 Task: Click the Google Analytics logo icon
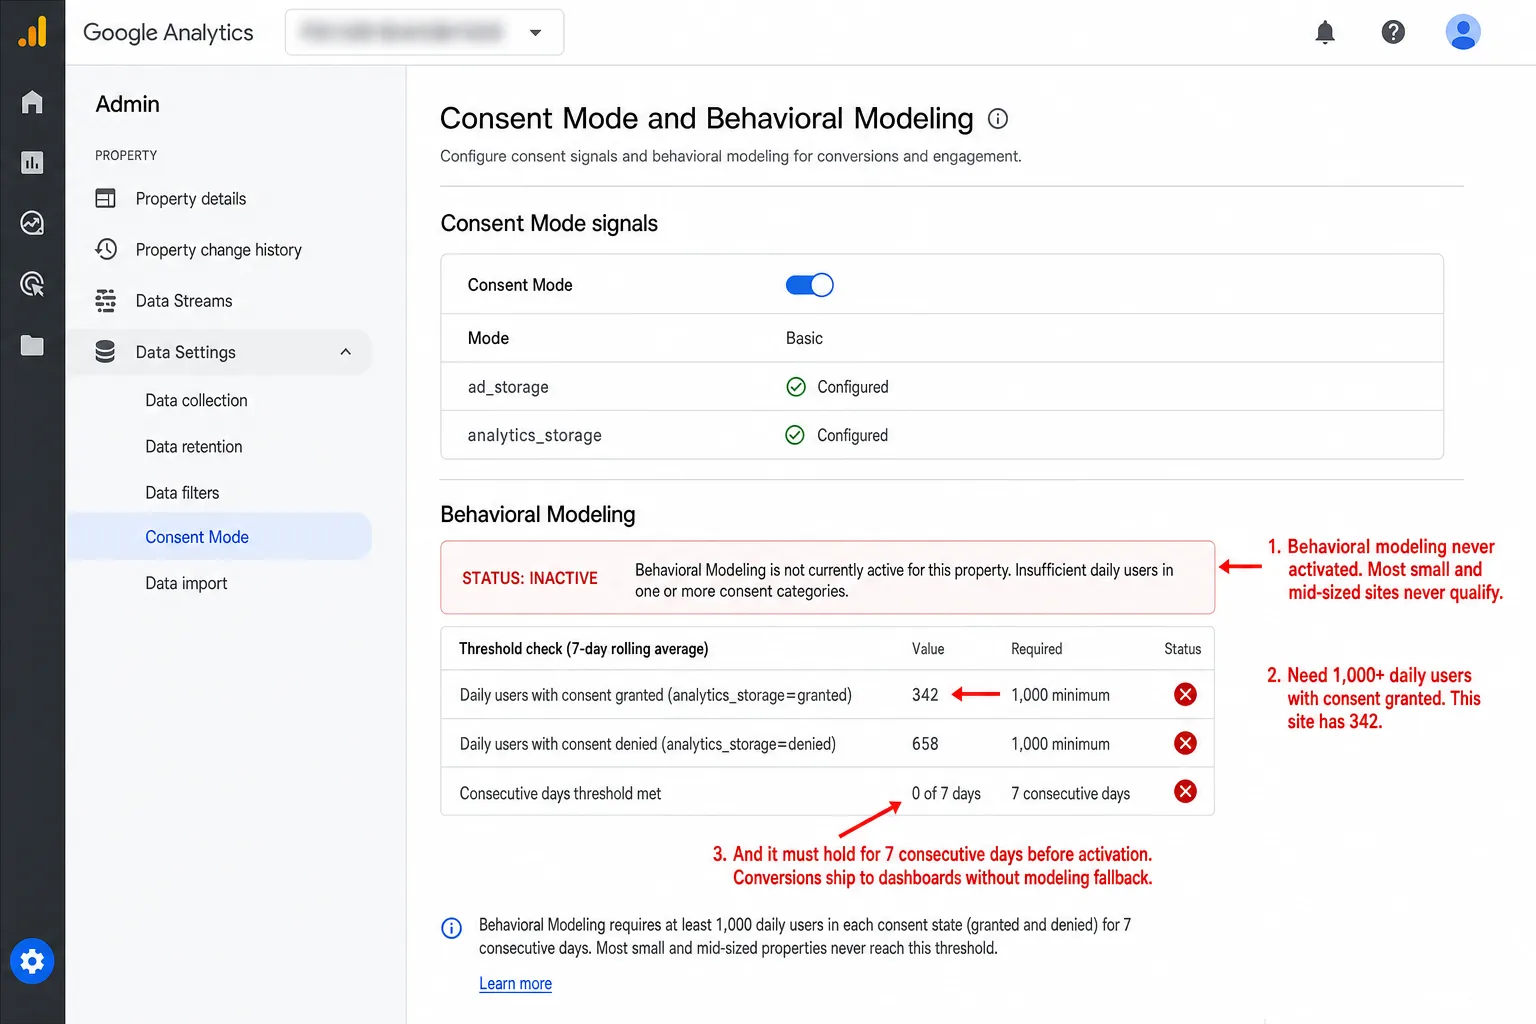tap(32, 32)
